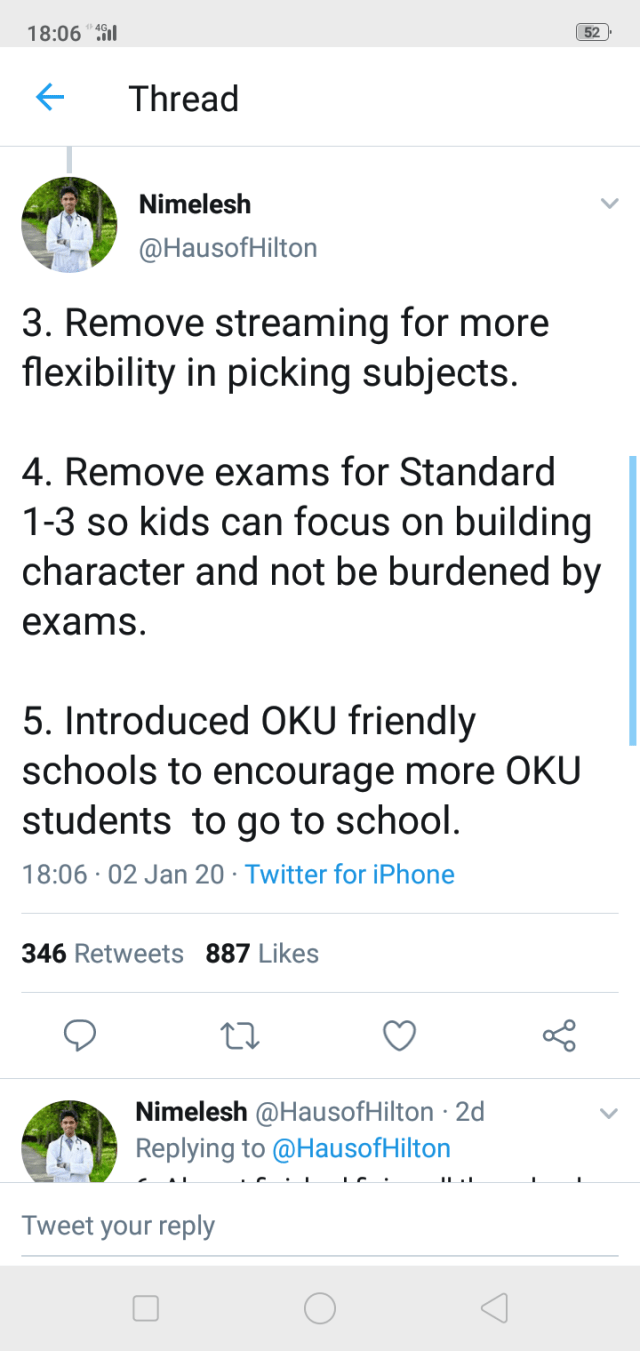Open the @HausofHilton handle on main tweet
Image resolution: width=640 pixels, height=1351 pixels.
click(x=228, y=247)
